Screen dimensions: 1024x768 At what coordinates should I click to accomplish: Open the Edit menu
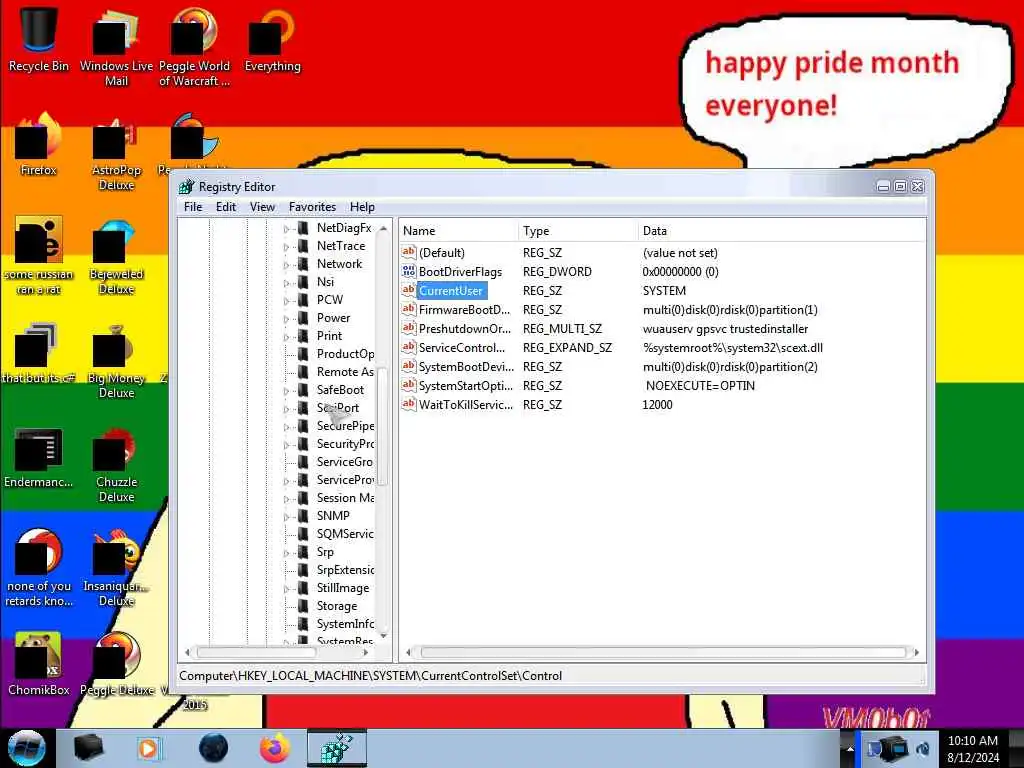tap(225, 207)
